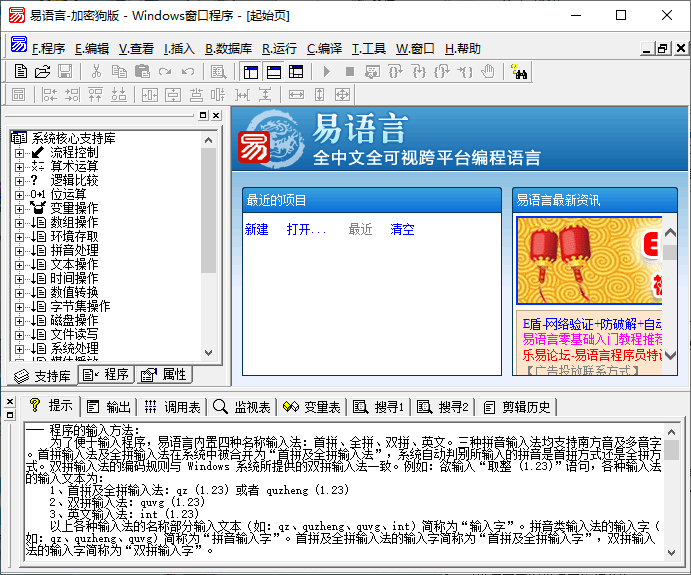Open the T.工具 menu
This screenshot has height=575, width=691.
(368, 48)
